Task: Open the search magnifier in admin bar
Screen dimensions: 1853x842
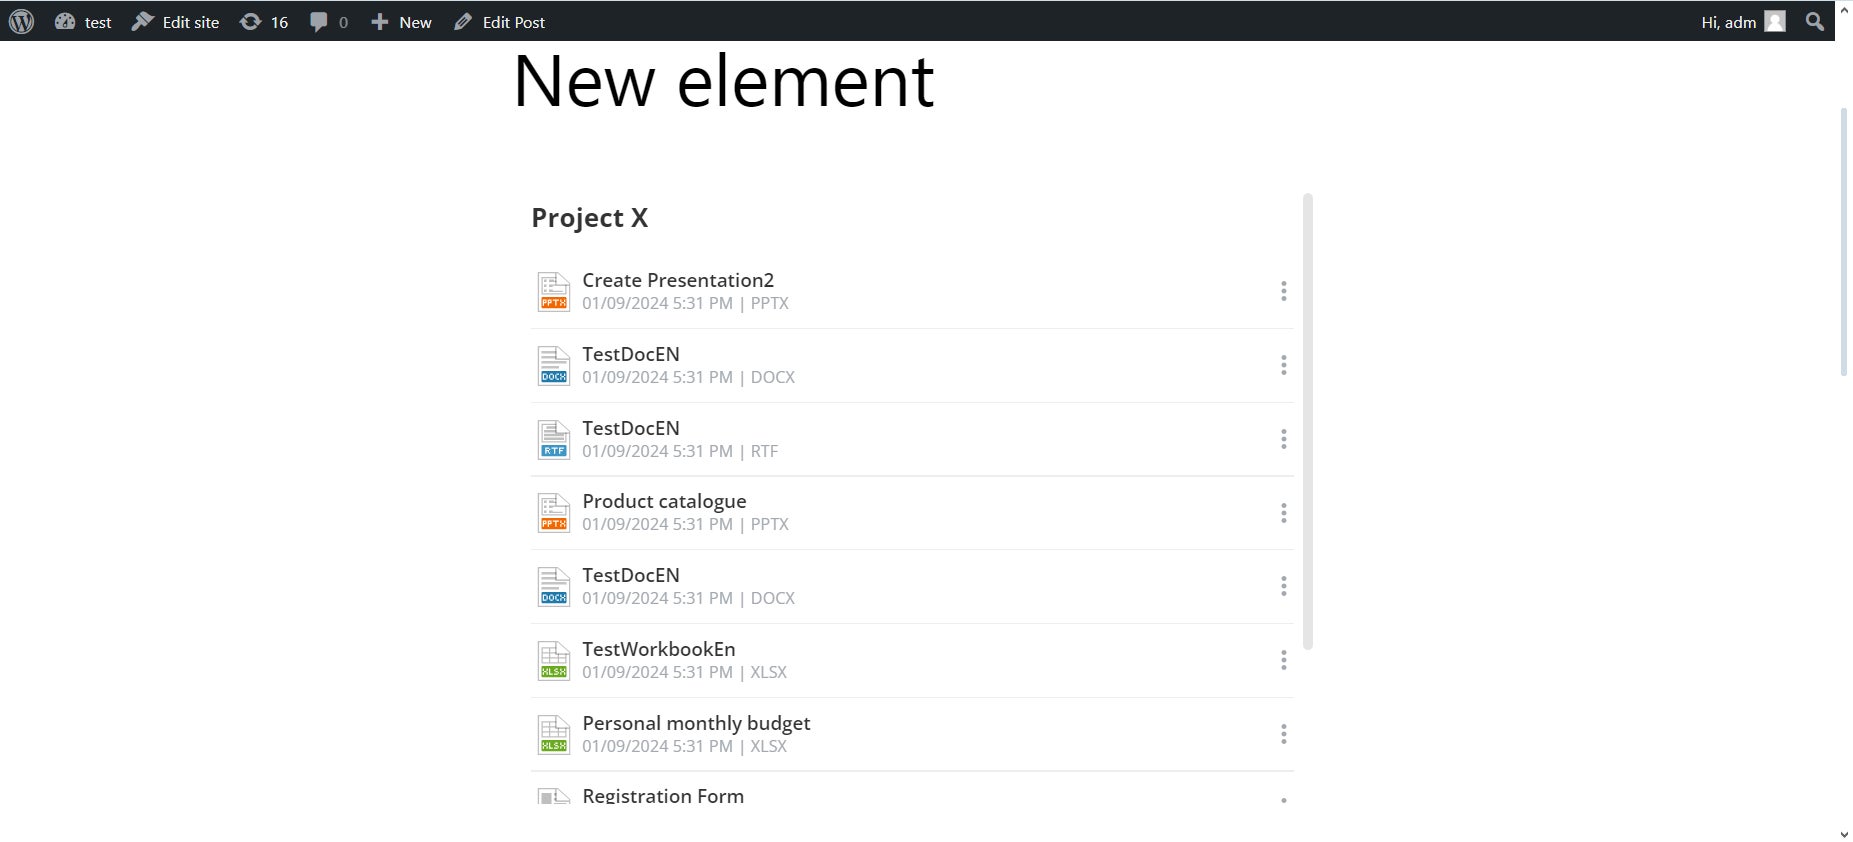Action: click(x=1814, y=21)
